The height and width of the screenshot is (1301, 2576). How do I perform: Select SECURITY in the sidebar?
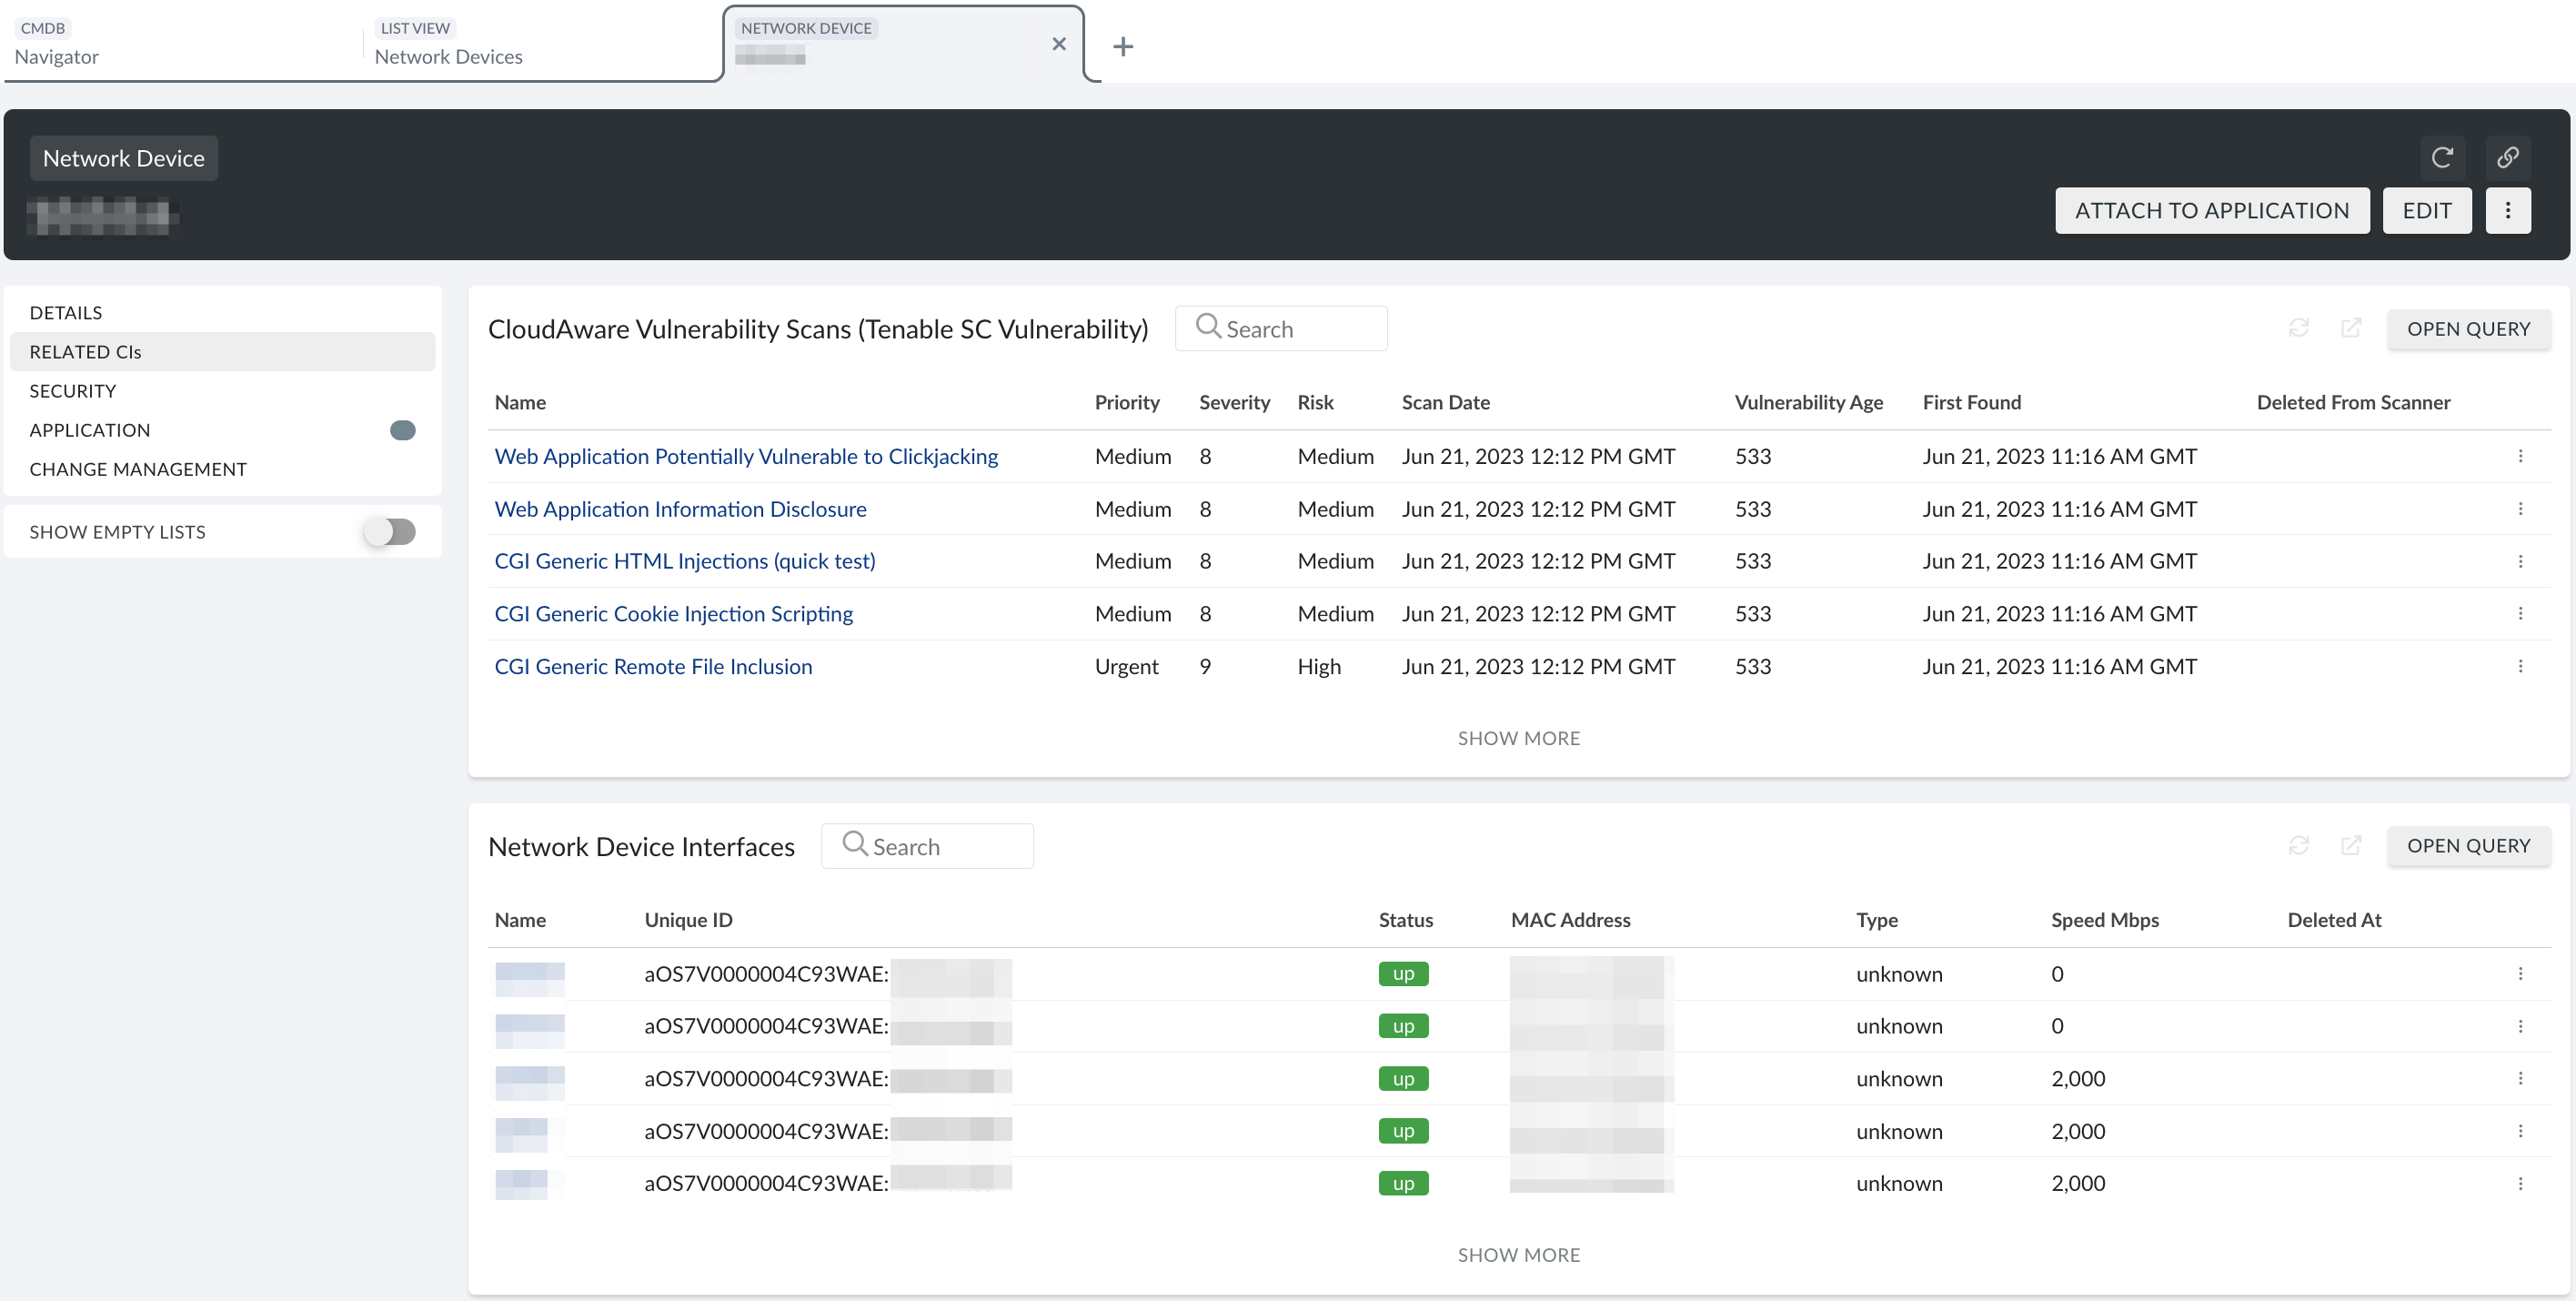(x=72, y=390)
